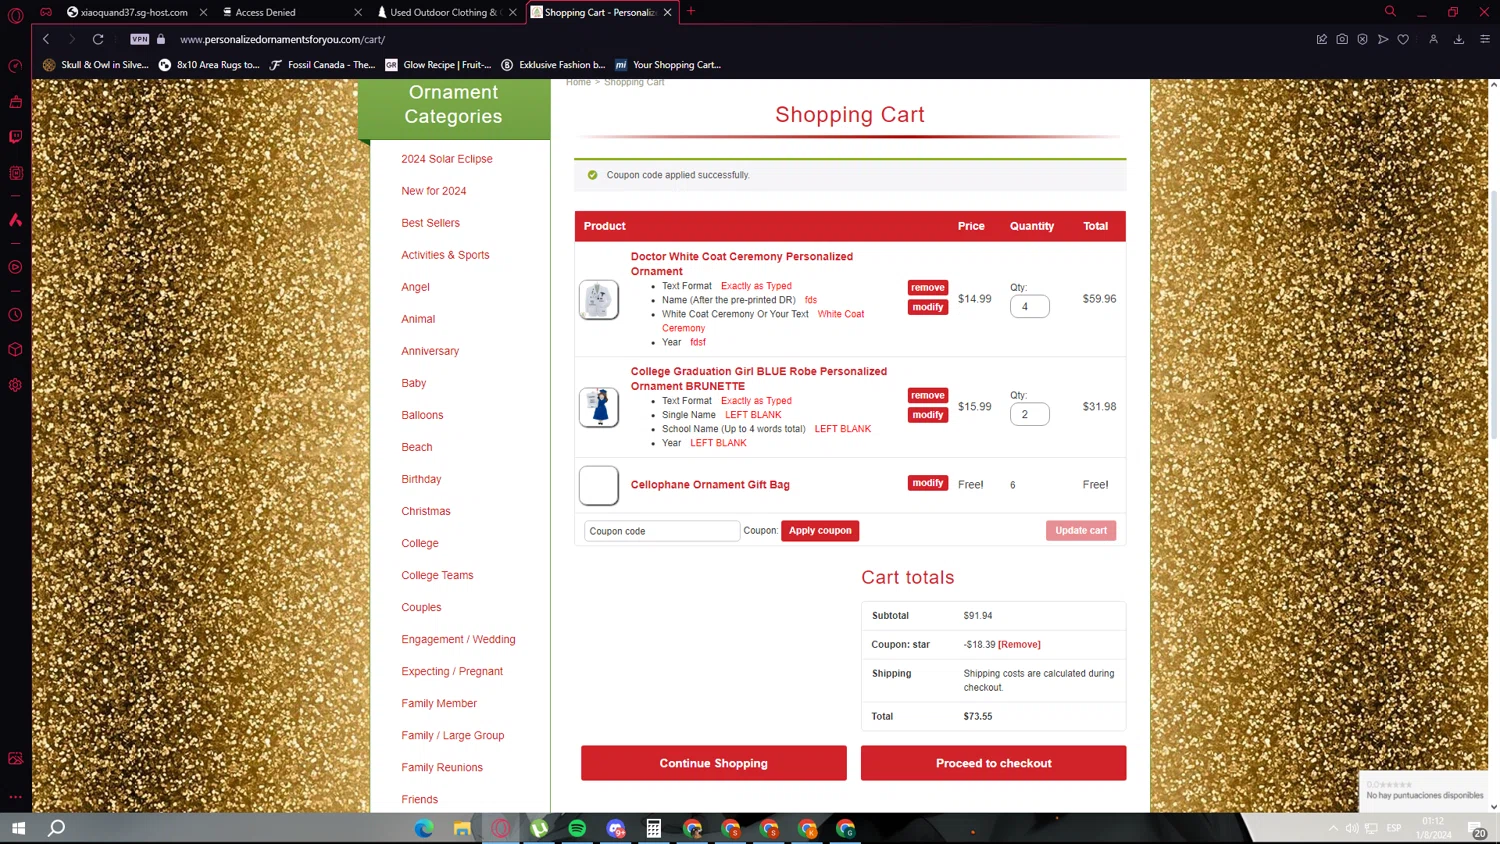The image size is (1500, 844).
Task: Open Spotify from the taskbar
Action: pos(577,828)
